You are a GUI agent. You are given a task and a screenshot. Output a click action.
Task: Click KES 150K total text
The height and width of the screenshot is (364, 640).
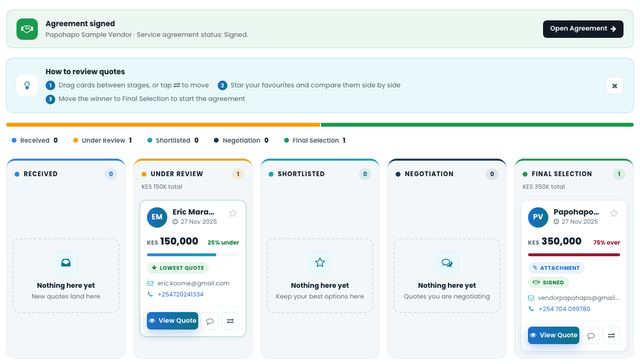click(x=162, y=187)
